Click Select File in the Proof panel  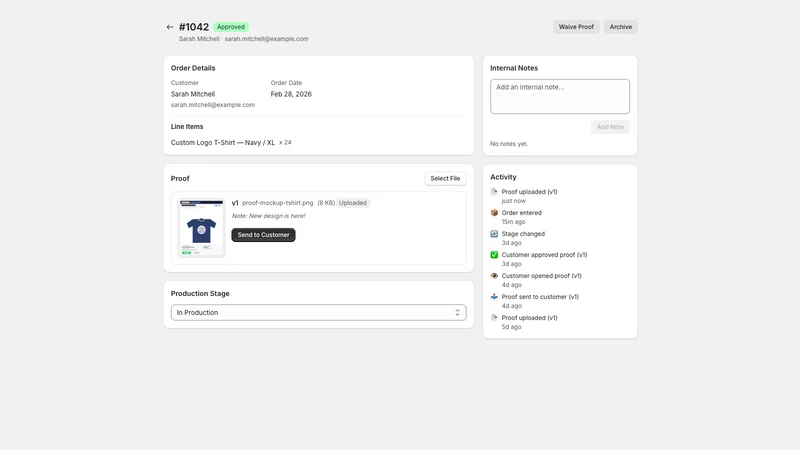pyautogui.click(x=445, y=179)
